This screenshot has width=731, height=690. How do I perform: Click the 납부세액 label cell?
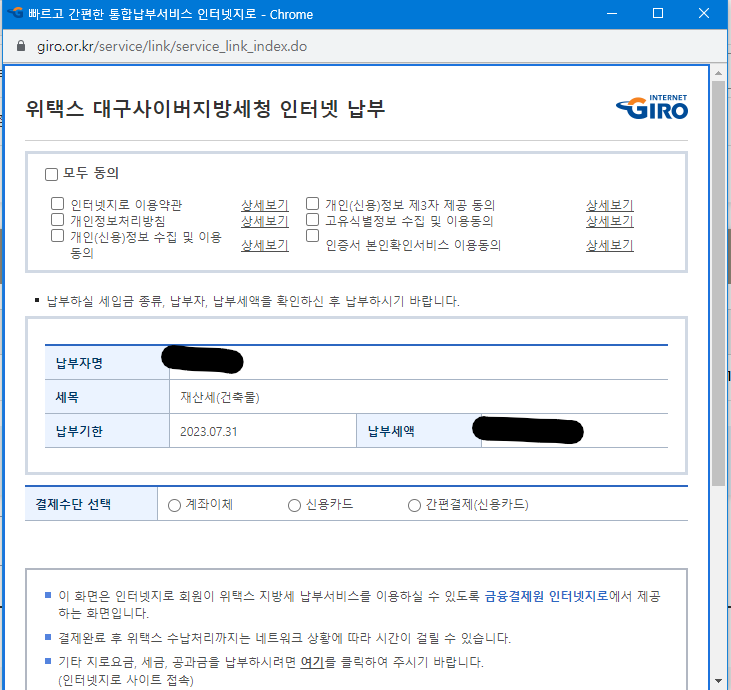[x=419, y=431]
